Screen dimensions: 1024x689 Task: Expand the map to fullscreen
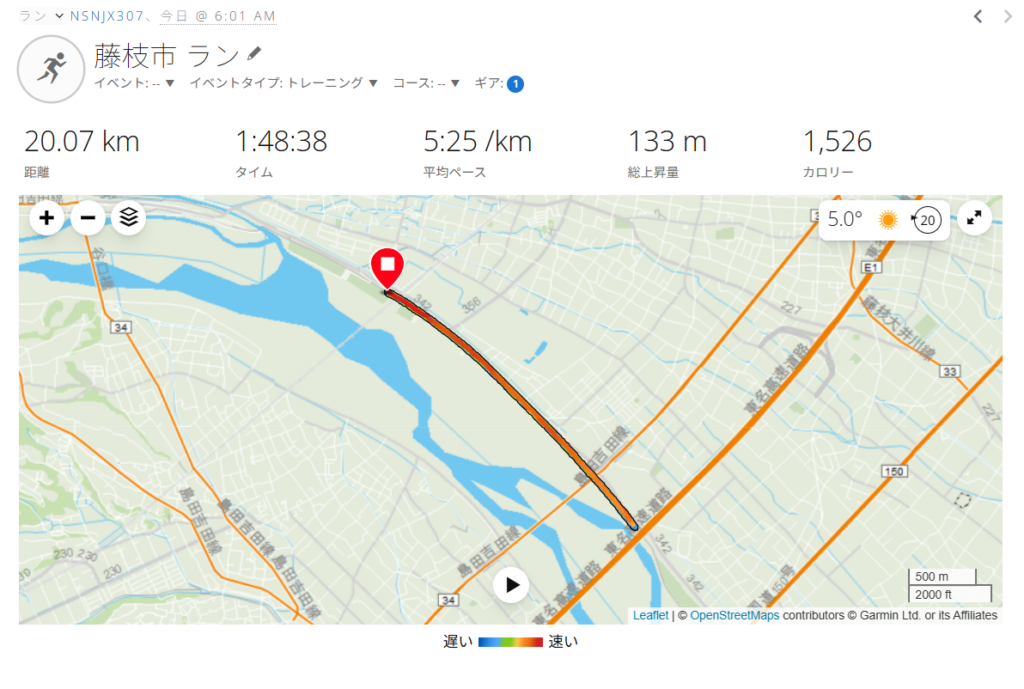tap(974, 217)
